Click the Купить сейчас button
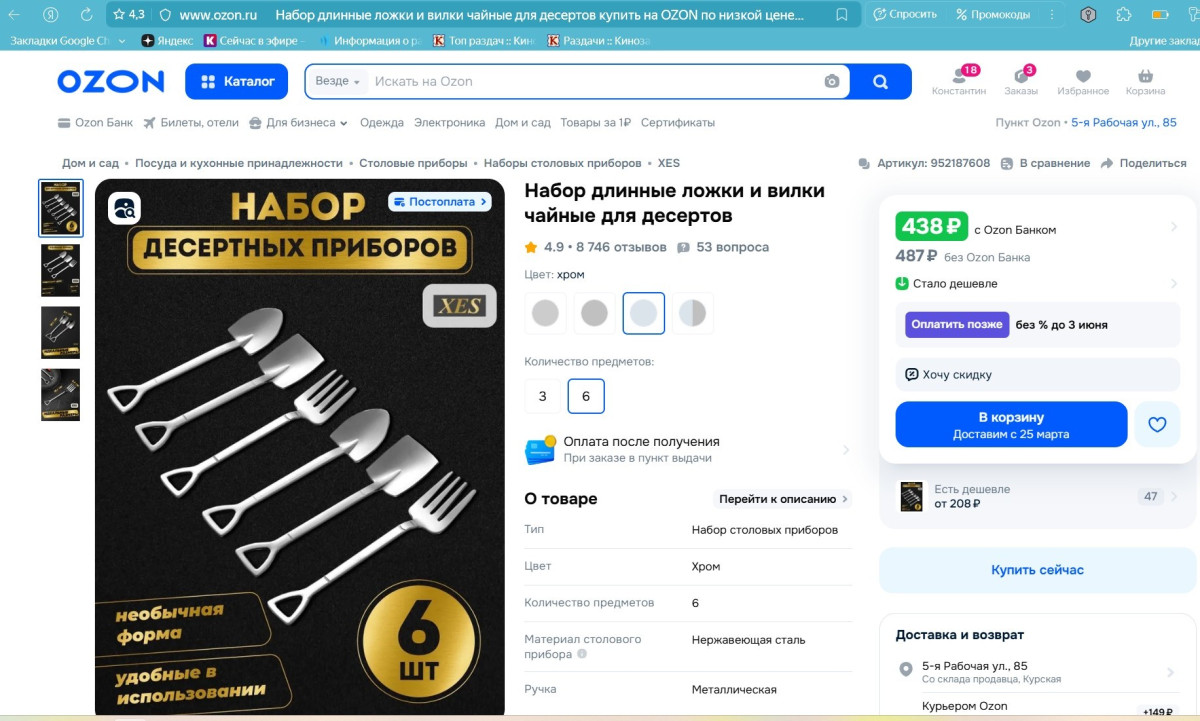The height and width of the screenshot is (721, 1200). (x=1037, y=570)
